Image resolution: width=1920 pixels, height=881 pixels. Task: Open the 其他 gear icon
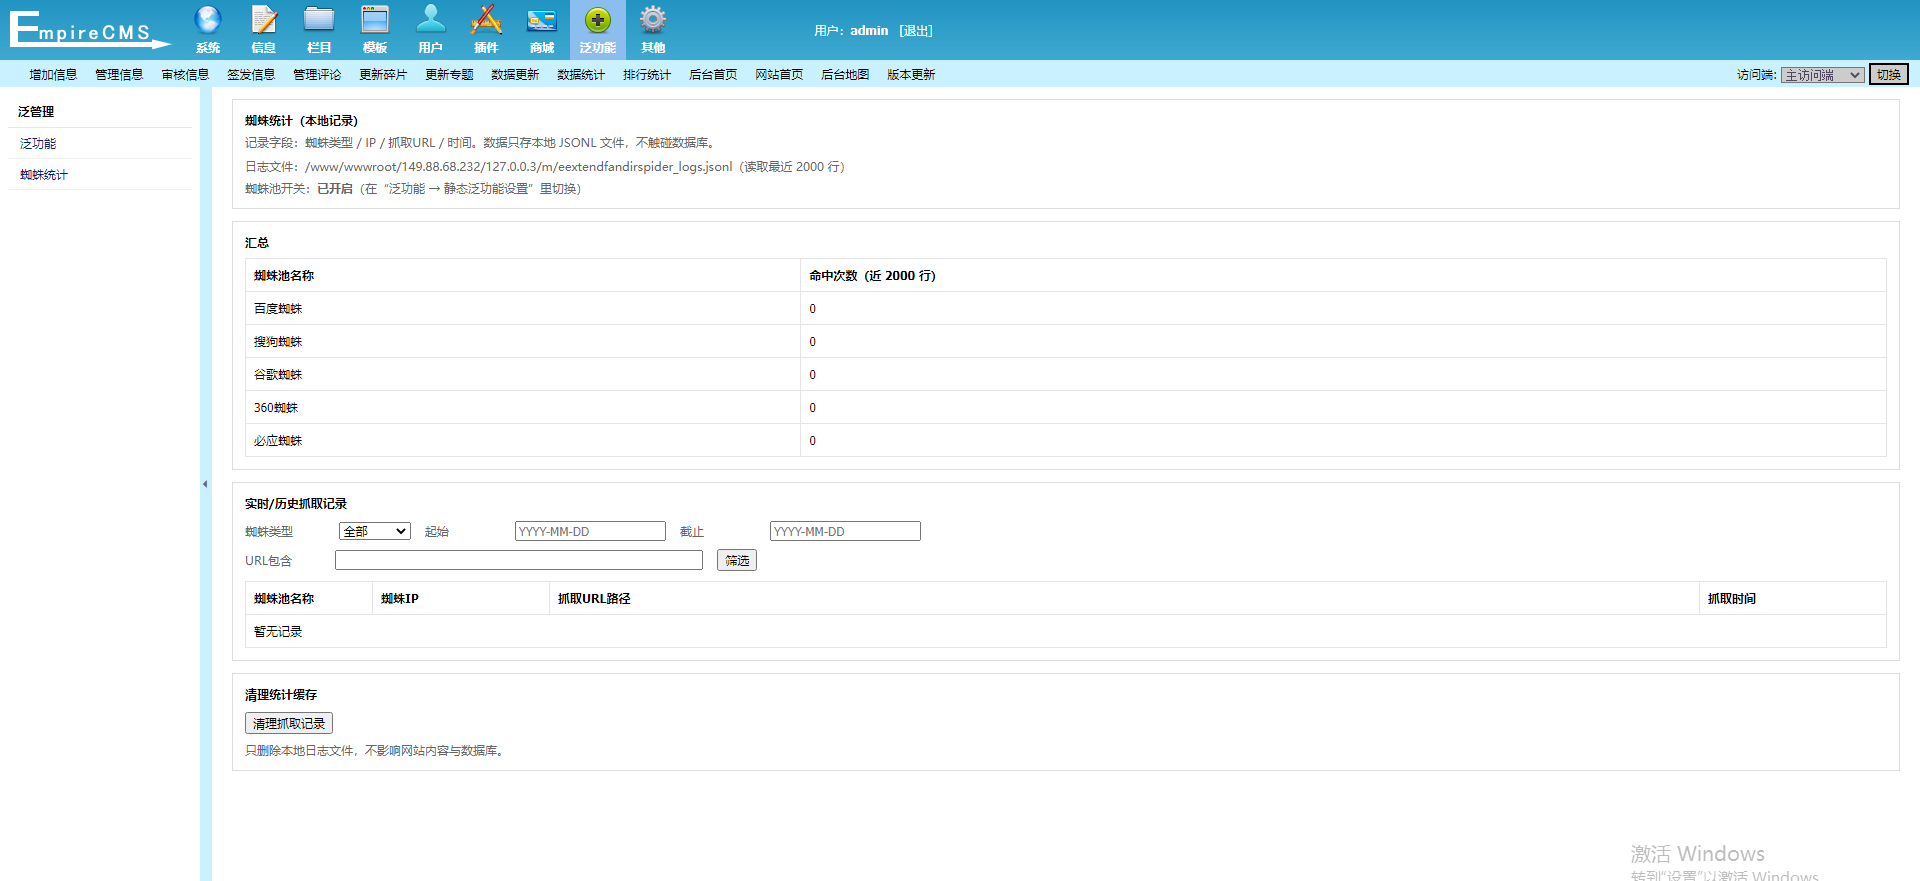tap(653, 20)
